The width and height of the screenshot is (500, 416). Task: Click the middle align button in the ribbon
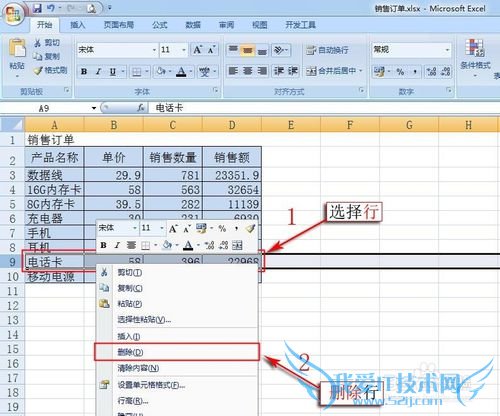pos(248,50)
